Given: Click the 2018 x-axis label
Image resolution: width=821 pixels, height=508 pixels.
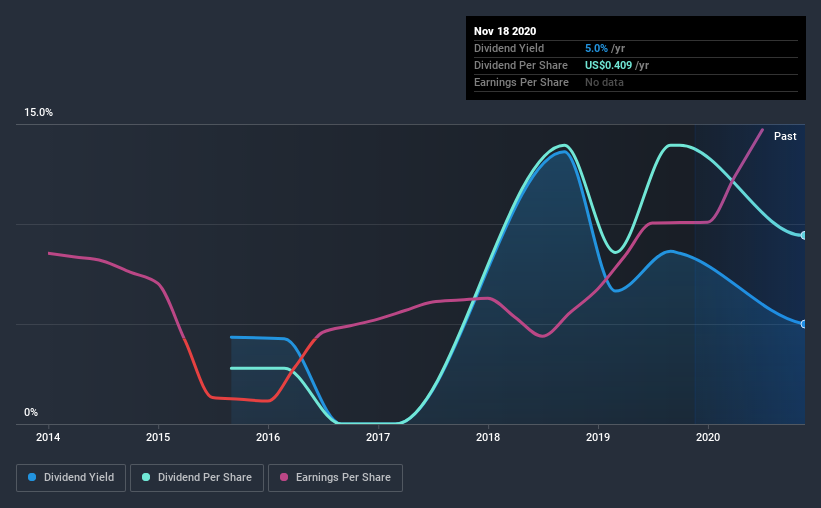Looking at the screenshot, I should [488, 437].
